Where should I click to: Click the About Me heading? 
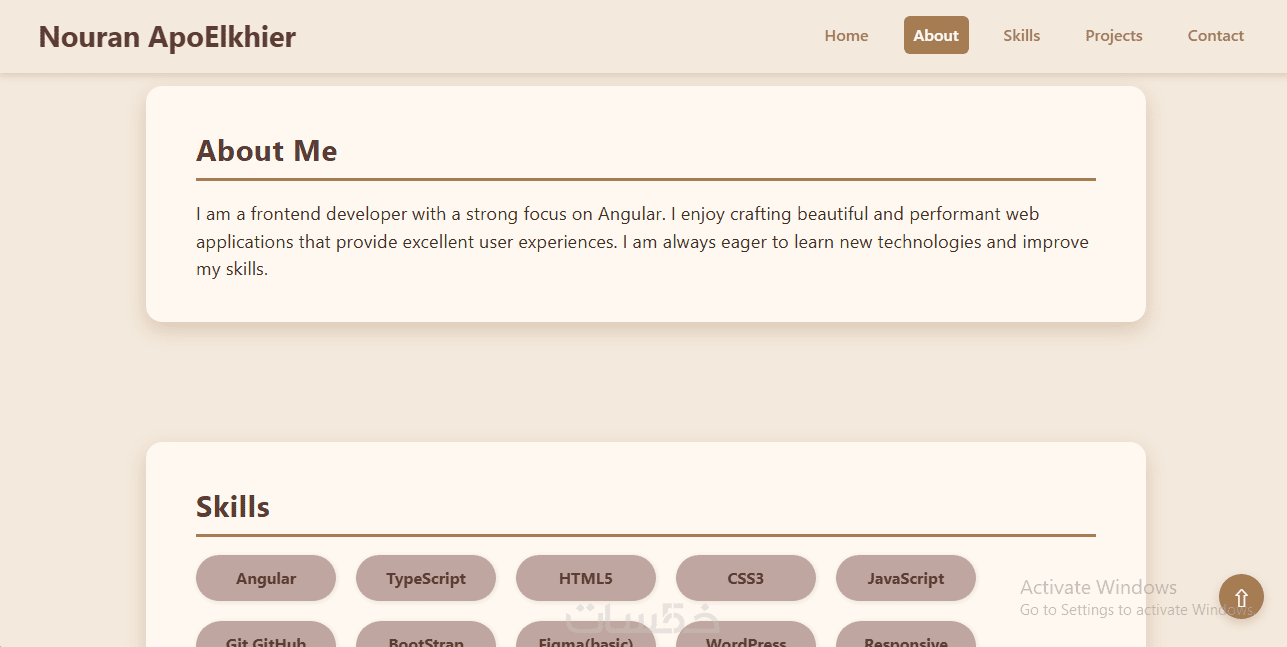point(267,151)
